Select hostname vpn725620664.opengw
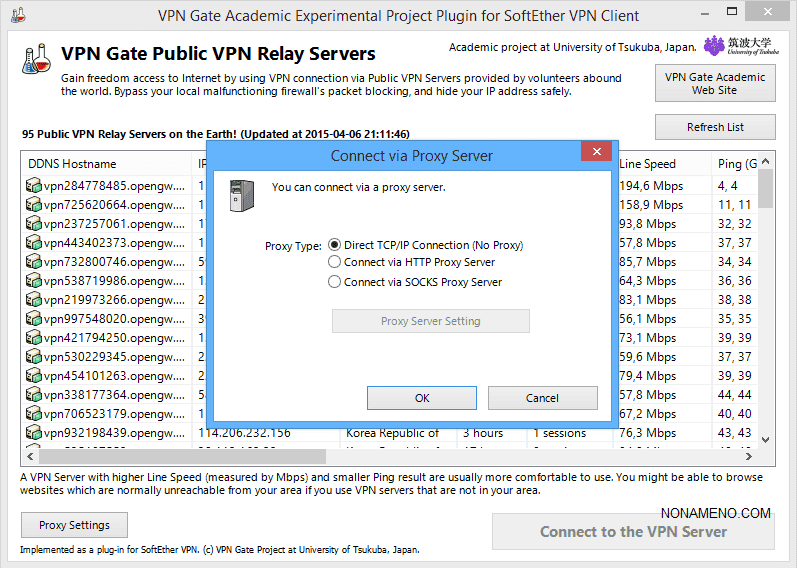797x568 pixels. pyautogui.click(x=114, y=205)
